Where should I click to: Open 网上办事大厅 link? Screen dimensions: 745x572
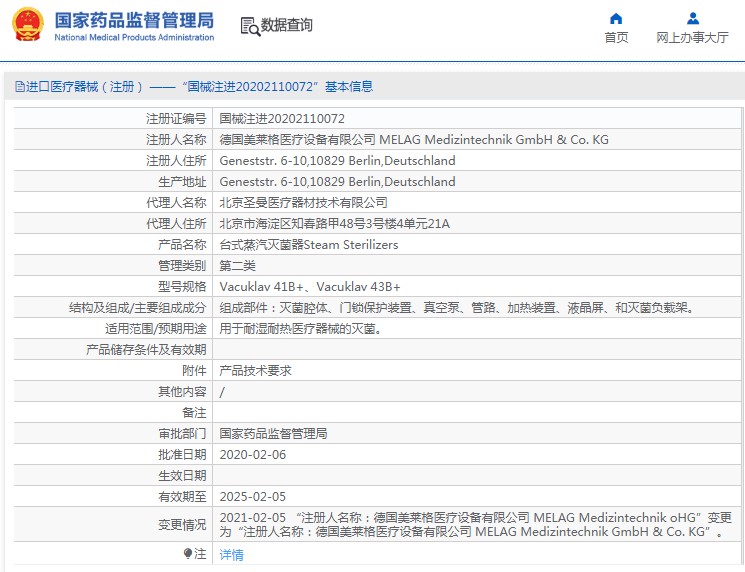(x=692, y=38)
